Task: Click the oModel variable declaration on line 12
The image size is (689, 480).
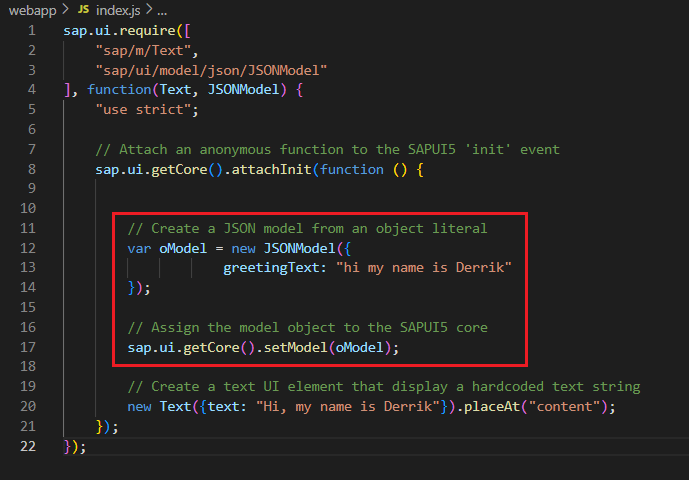Action: click(x=183, y=249)
